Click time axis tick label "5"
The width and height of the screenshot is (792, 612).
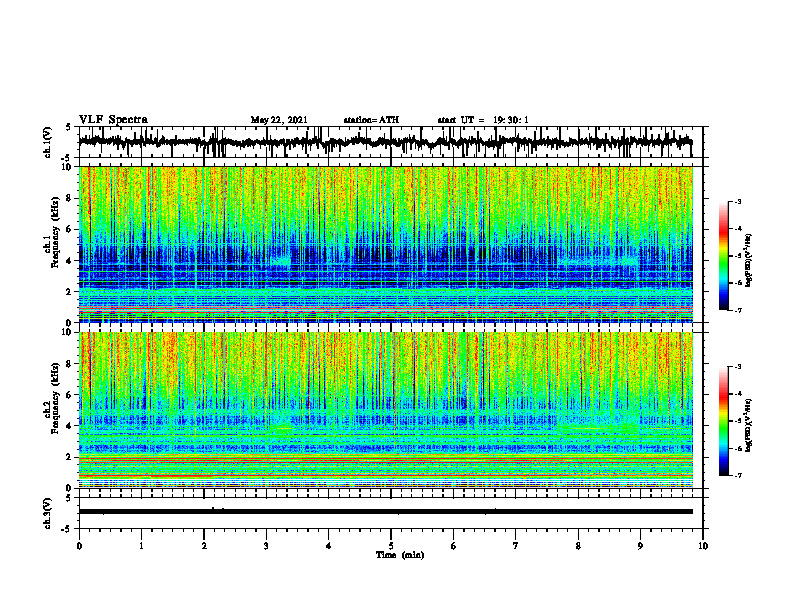coord(391,546)
